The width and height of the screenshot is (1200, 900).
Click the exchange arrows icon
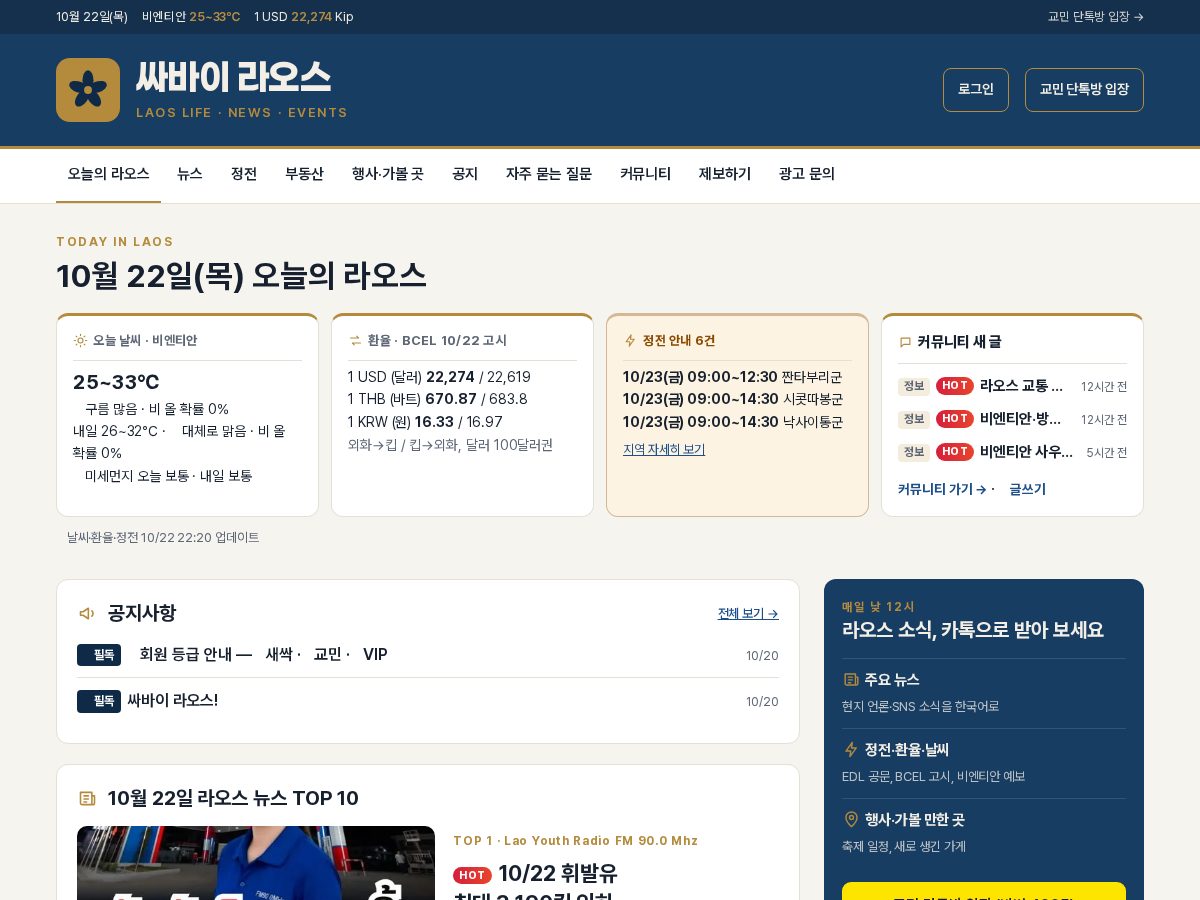[x=355, y=341]
